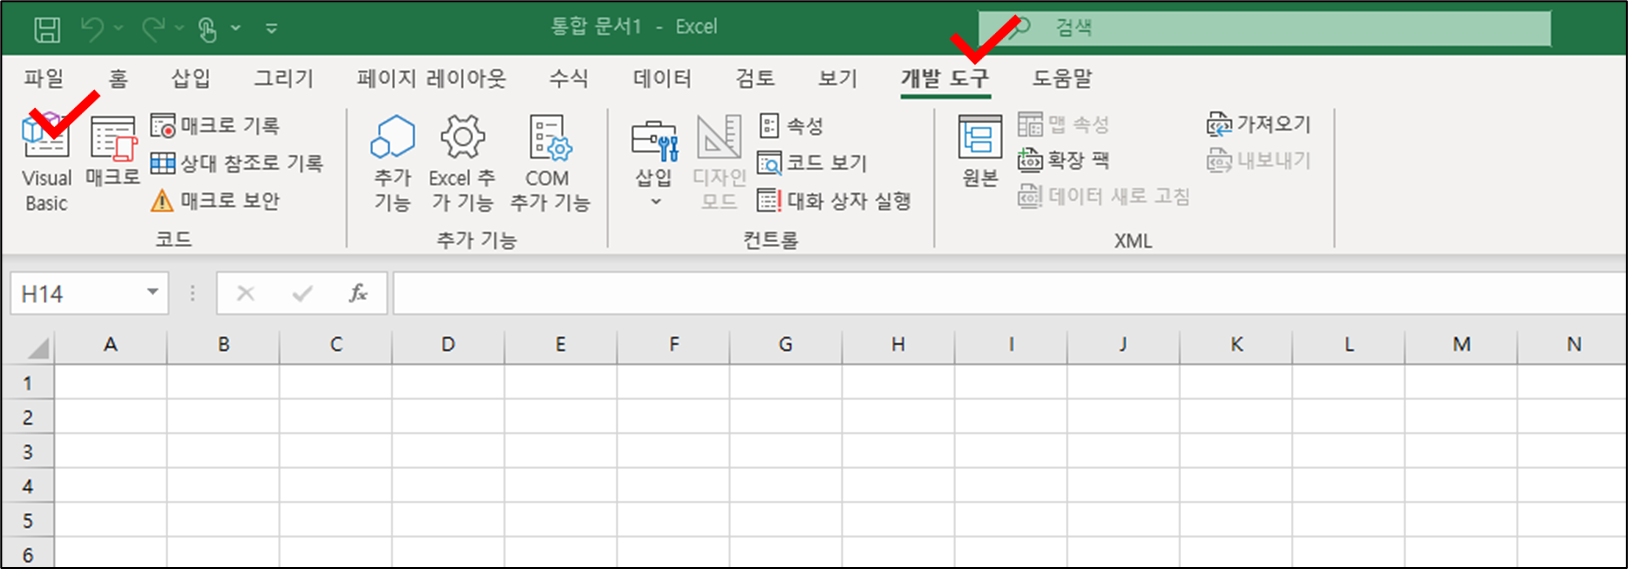
Task: Customize Quick Access Toolbar dropdown
Action: [272, 29]
